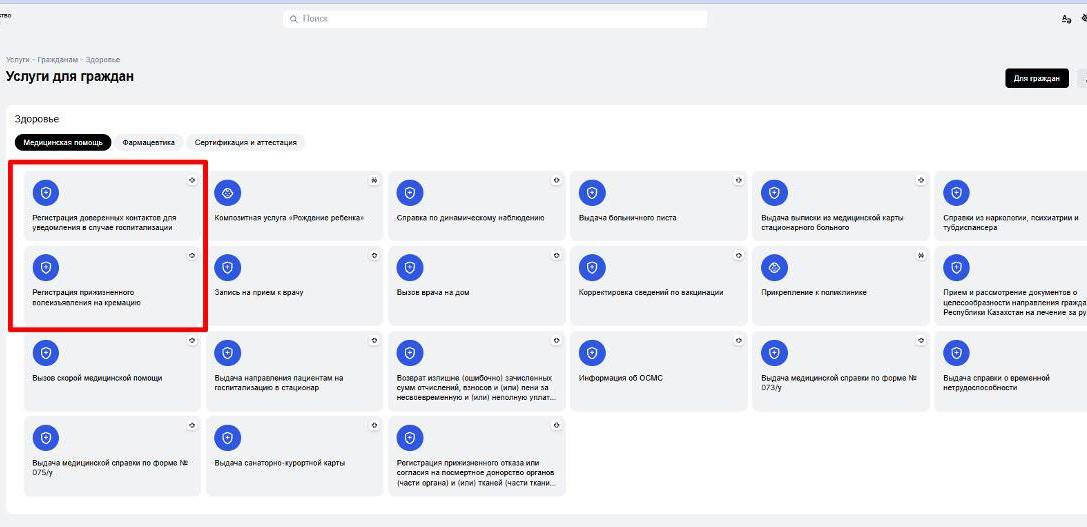The width and height of the screenshot is (1087, 527).
Task: Click shield icon on Корректировка сведений по вакцинации
Action: (x=592, y=268)
